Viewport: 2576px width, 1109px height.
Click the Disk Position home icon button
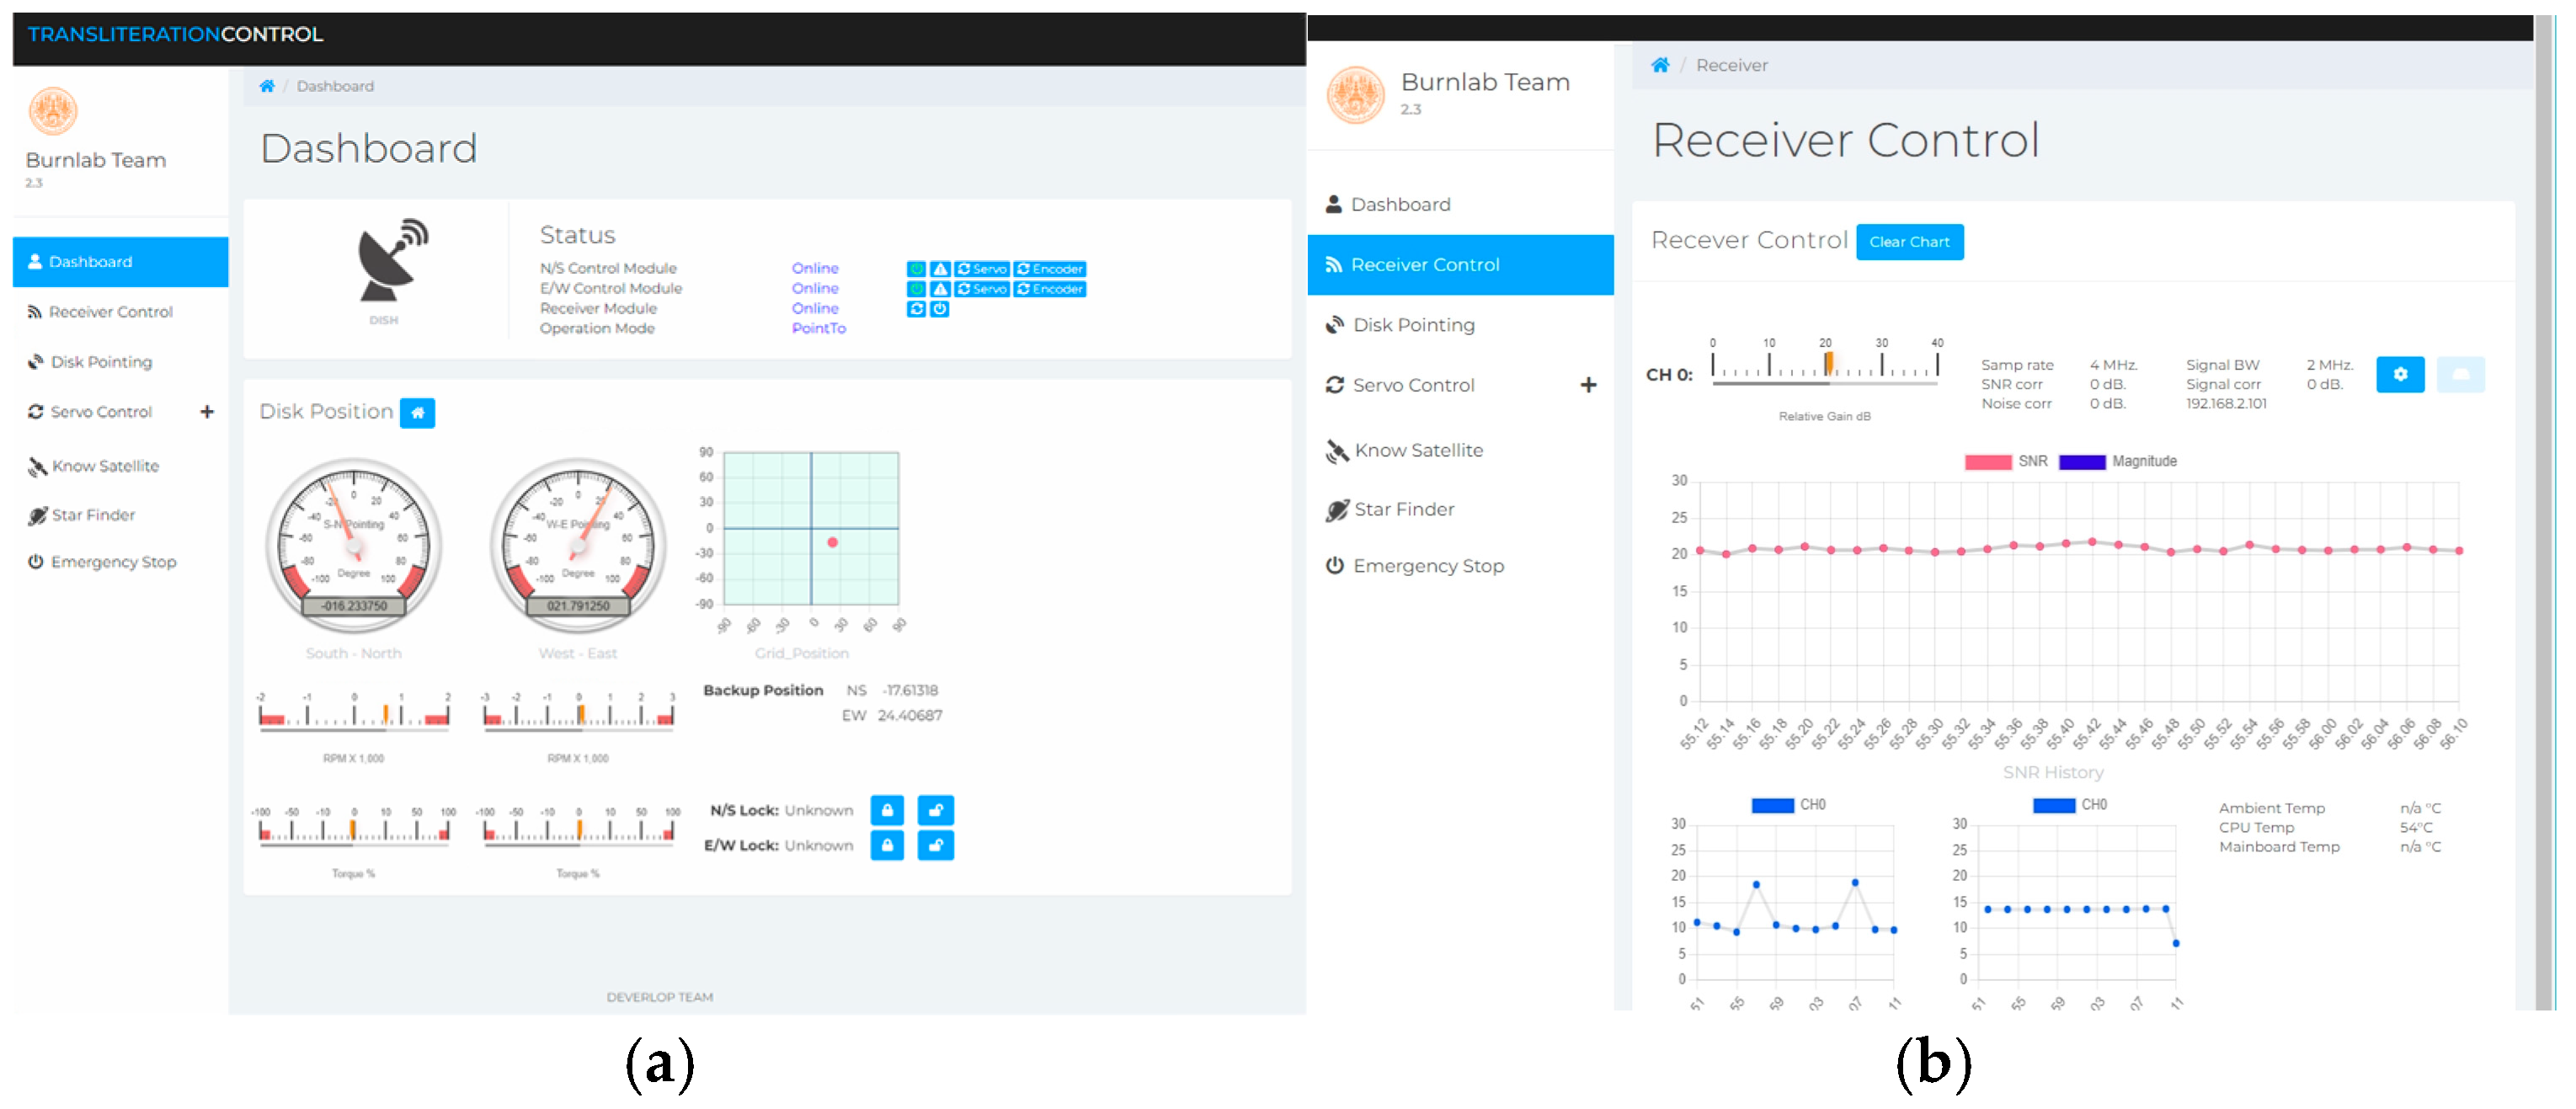[417, 413]
